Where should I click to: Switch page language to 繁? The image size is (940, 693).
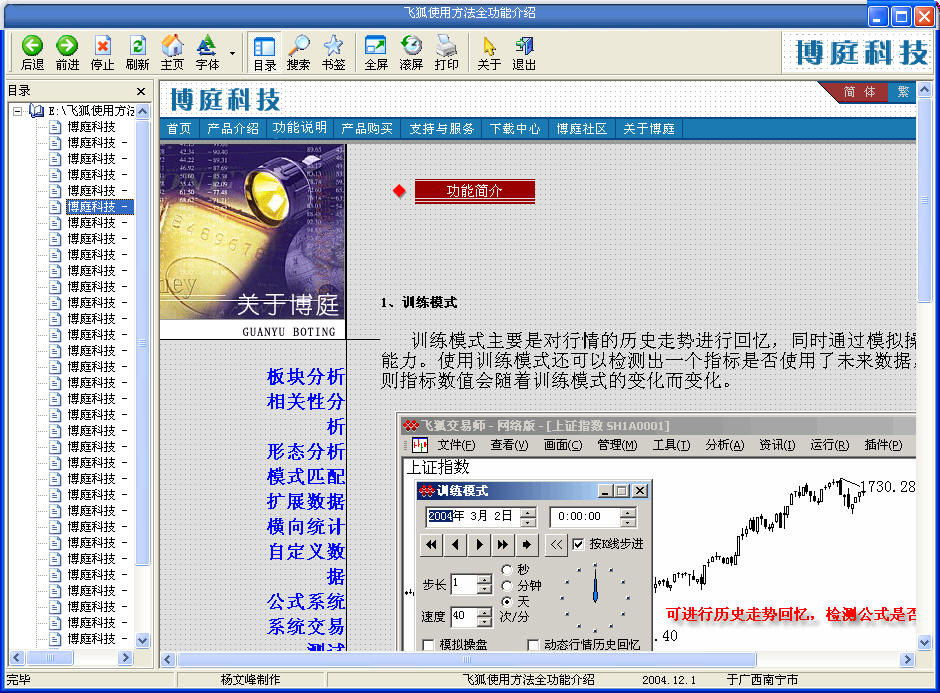(x=903, y=92)
